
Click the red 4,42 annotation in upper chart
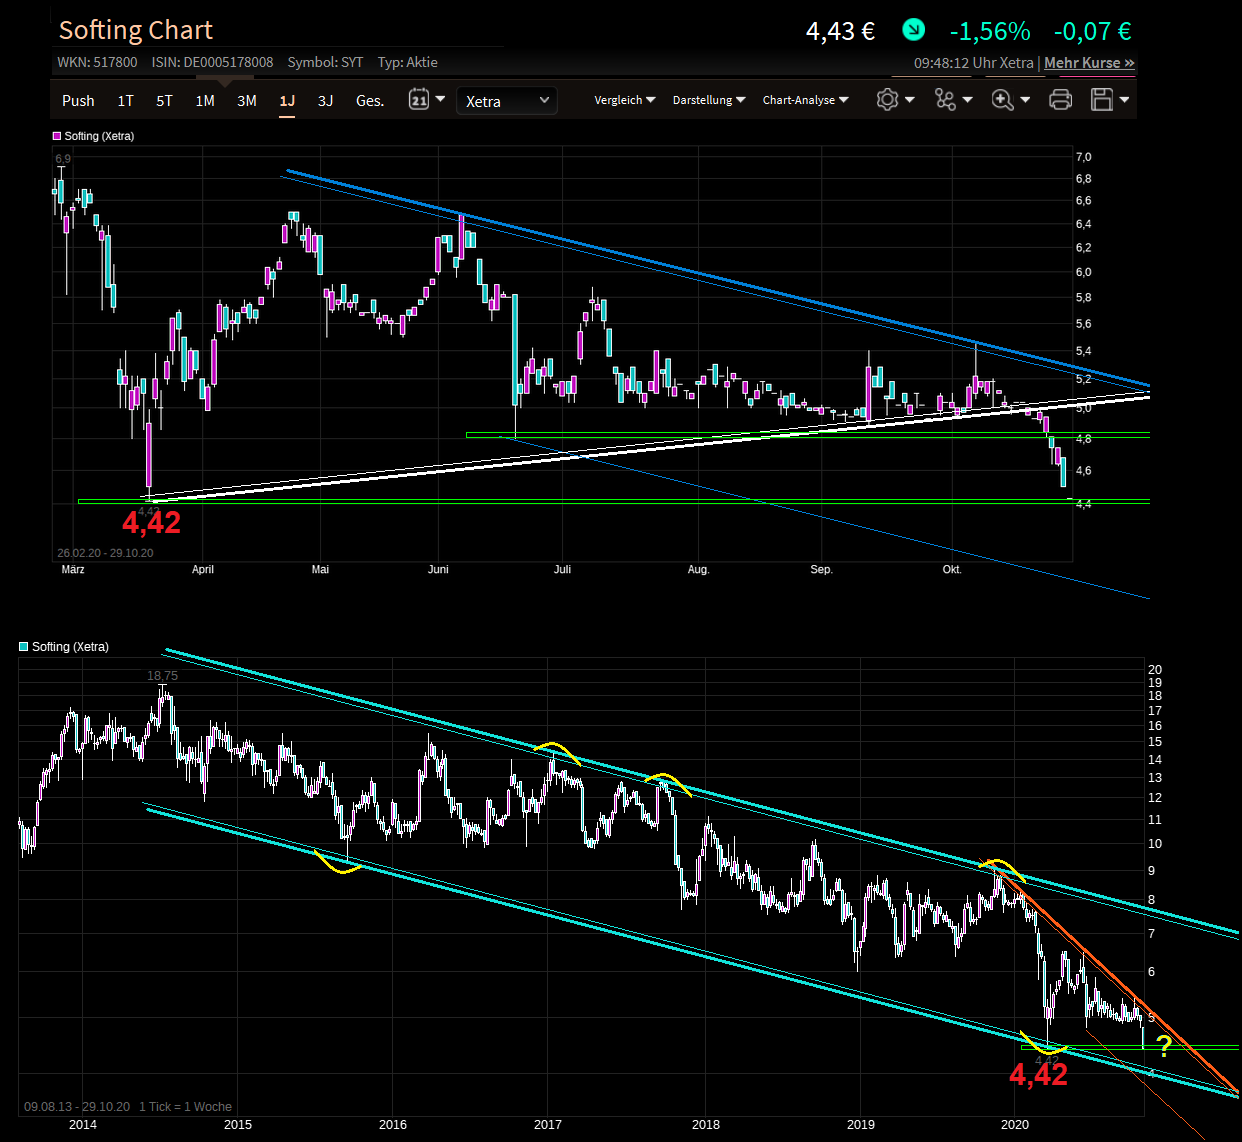[151, 522]
